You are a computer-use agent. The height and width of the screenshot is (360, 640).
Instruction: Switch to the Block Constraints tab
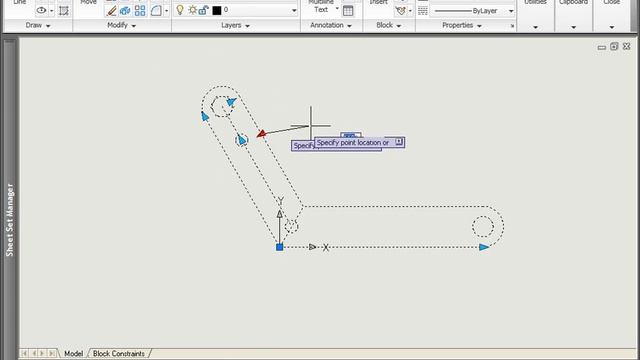click(x=119, y=353)
